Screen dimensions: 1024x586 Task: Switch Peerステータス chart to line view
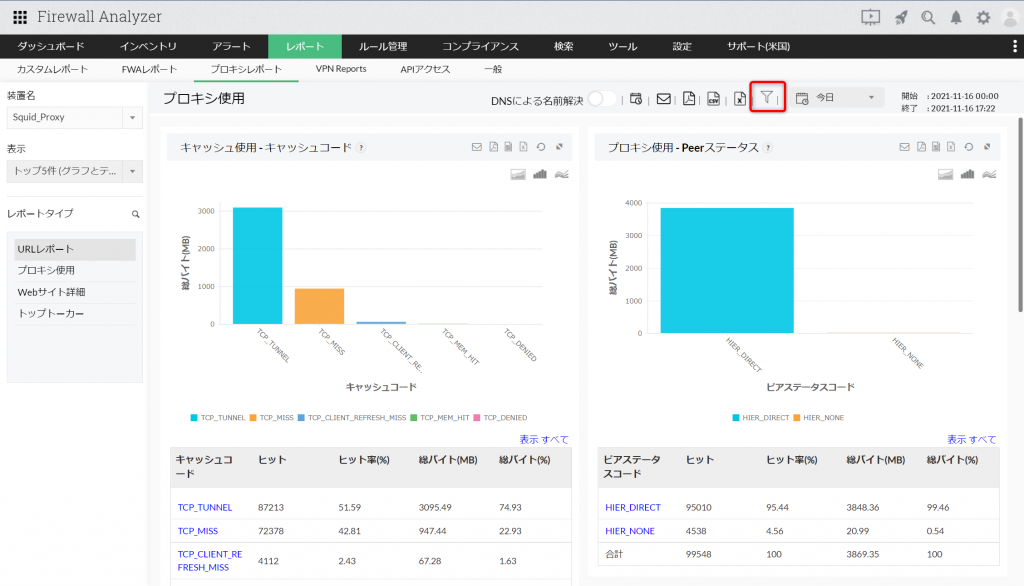click(989, 174)
